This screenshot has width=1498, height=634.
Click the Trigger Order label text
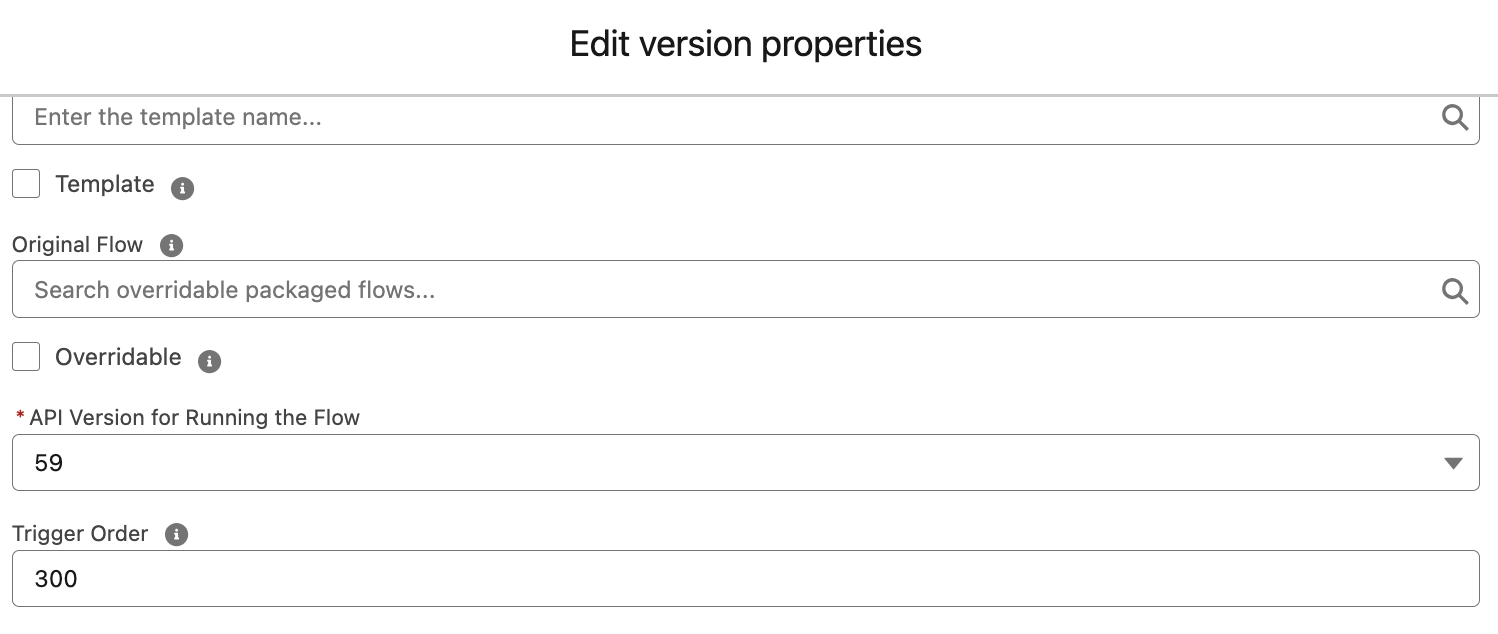tap(80, 534)
